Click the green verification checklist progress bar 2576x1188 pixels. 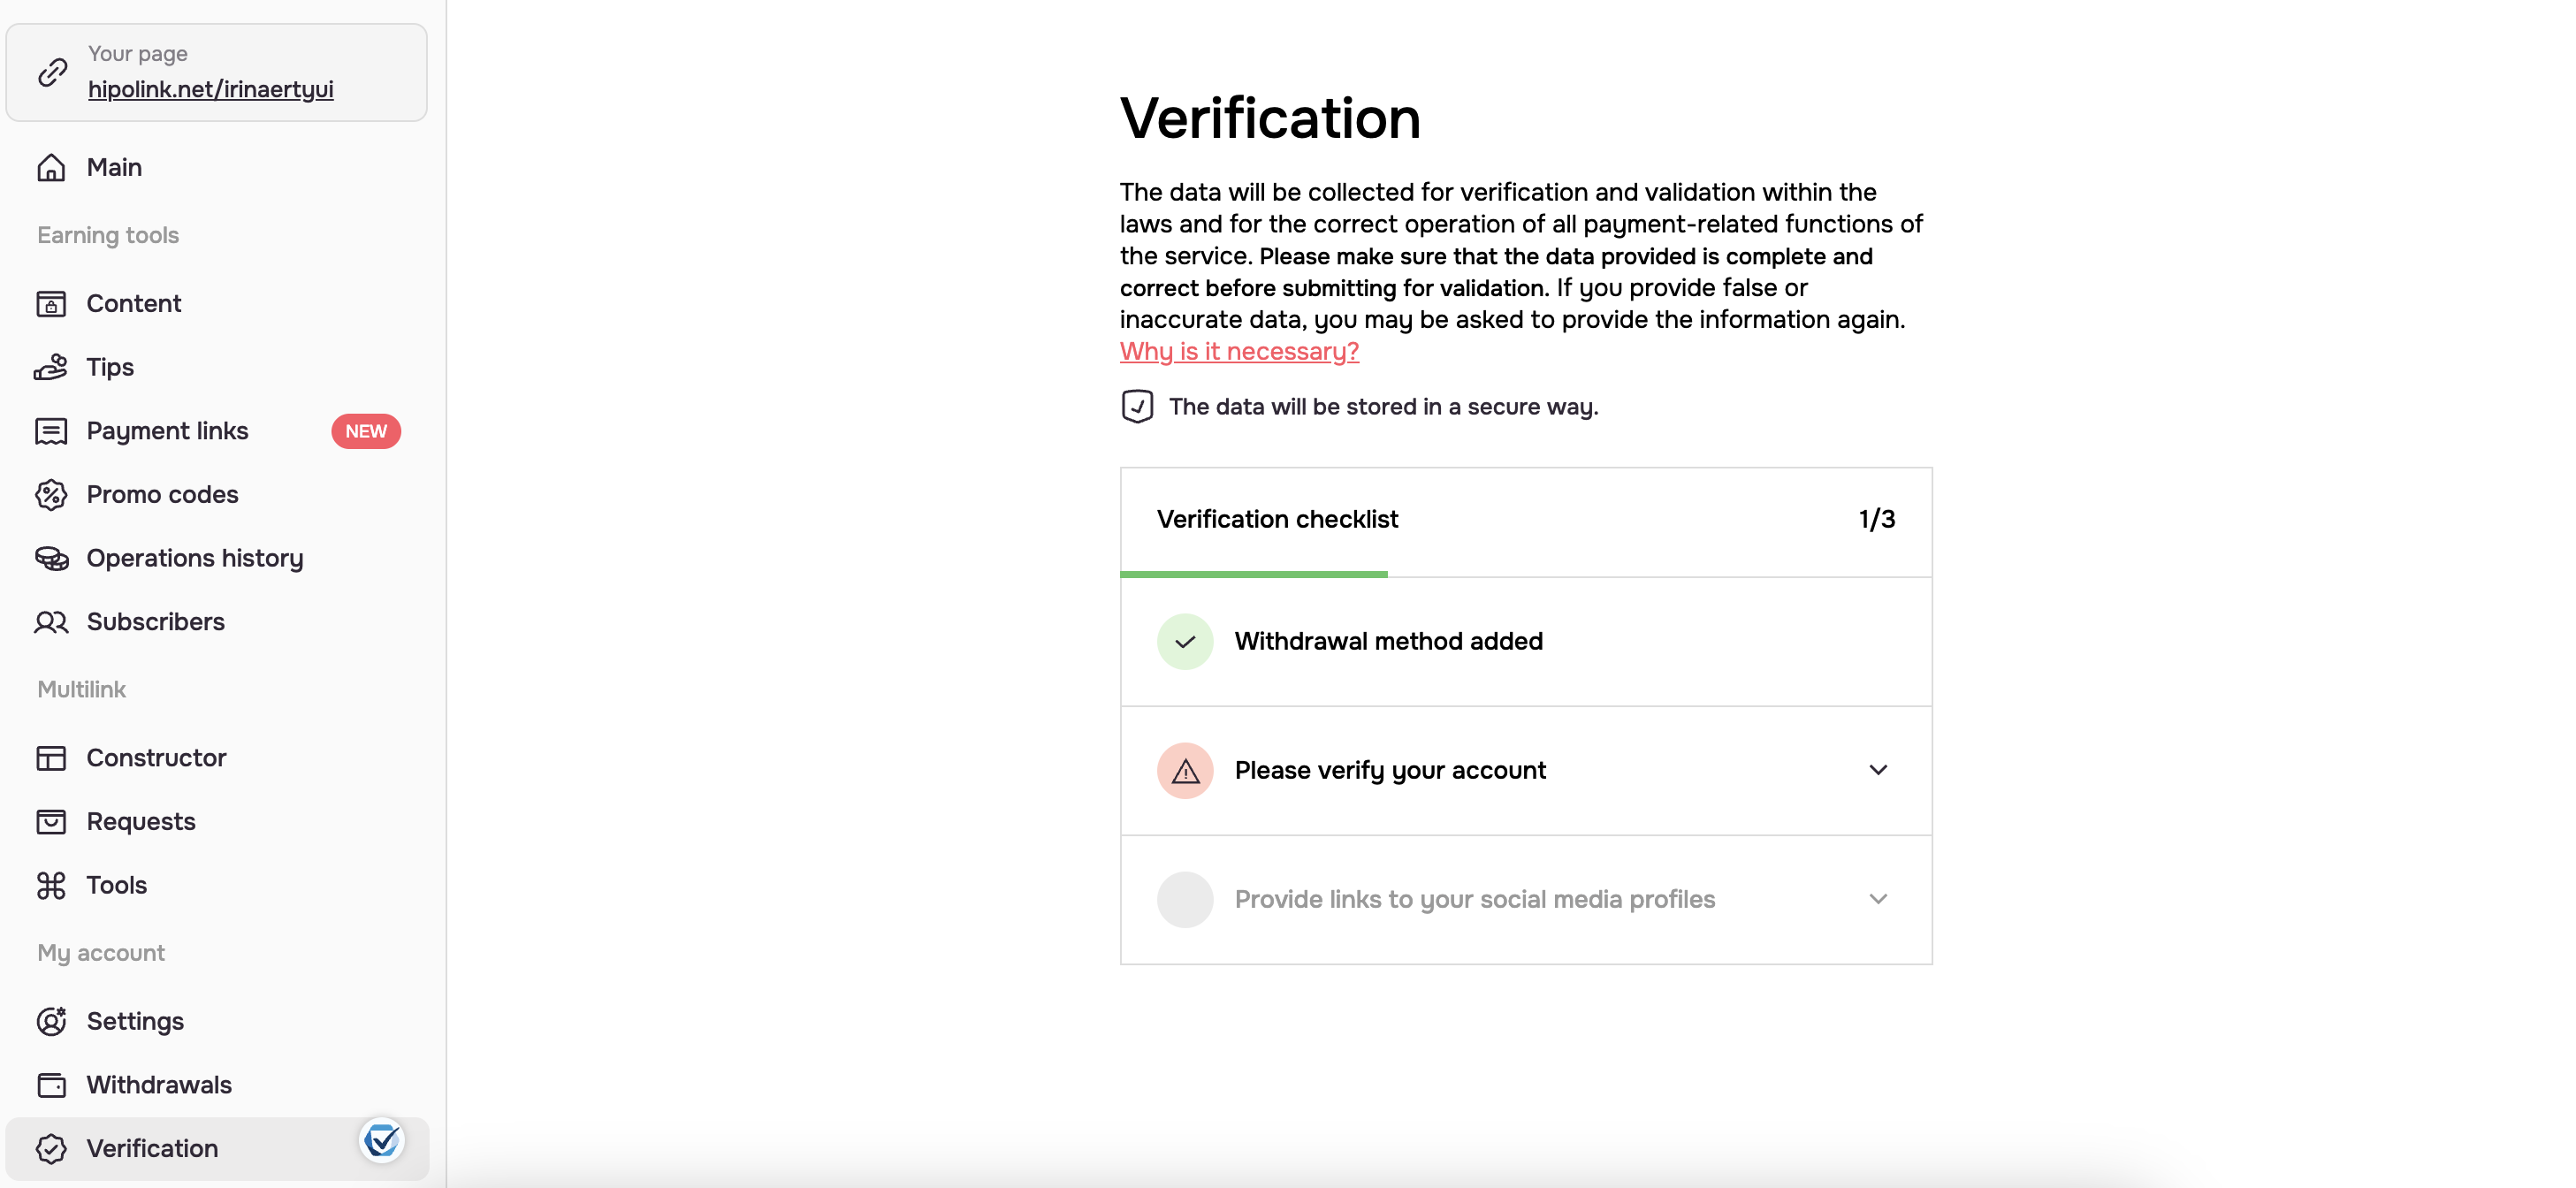[1253, 574]
